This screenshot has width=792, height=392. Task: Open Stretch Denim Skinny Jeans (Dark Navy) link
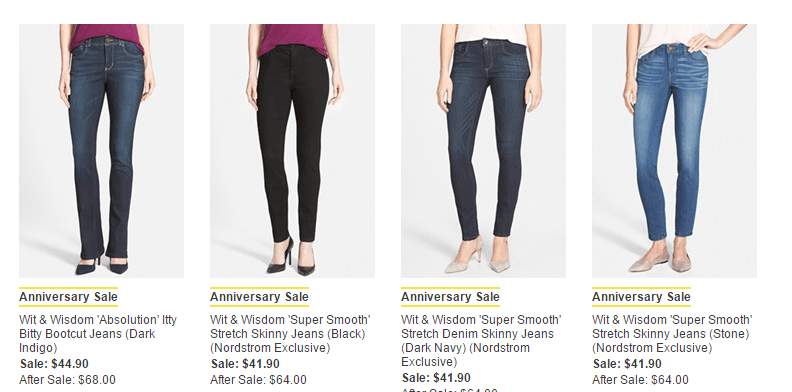pyautogui.click(x=481, y=341)
